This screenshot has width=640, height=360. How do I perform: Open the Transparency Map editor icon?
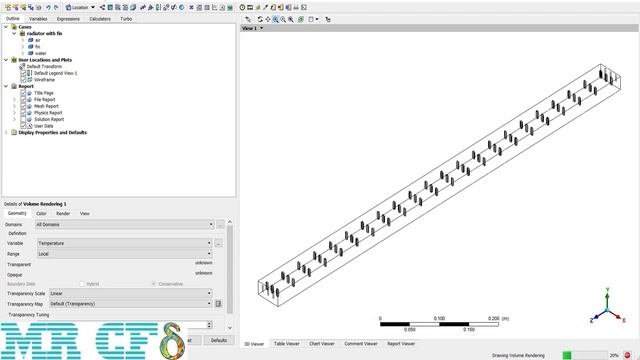[218, 304]
